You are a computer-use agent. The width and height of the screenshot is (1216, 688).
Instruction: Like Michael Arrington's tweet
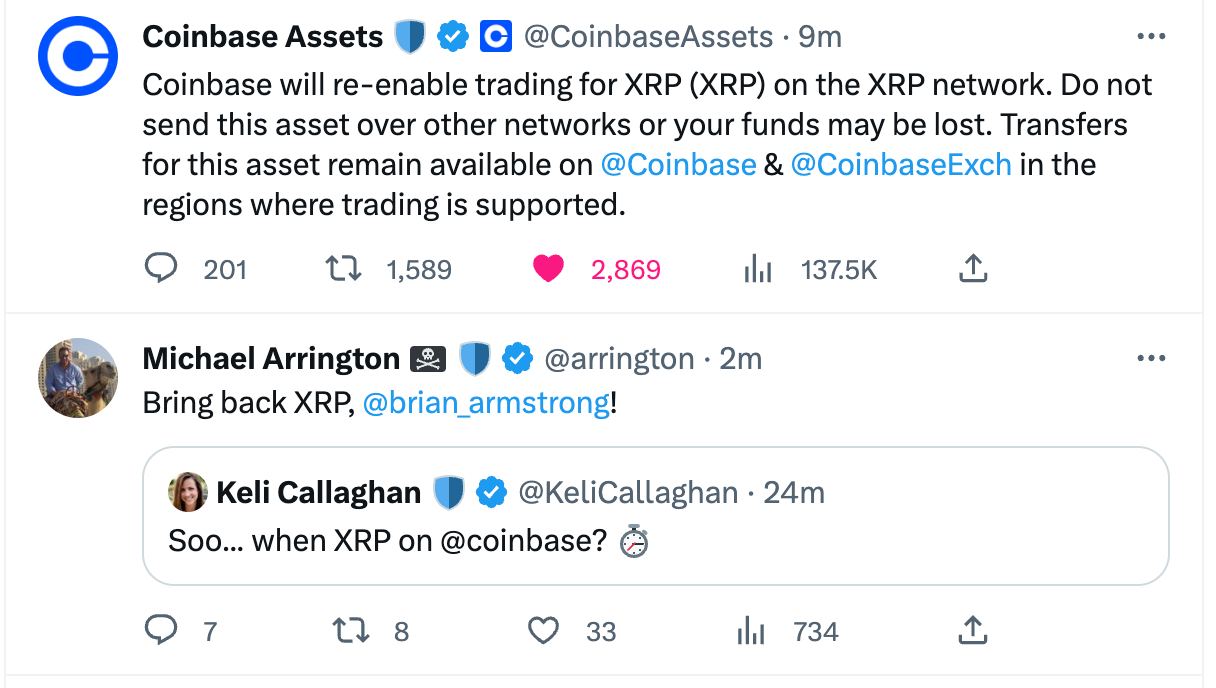543,630
